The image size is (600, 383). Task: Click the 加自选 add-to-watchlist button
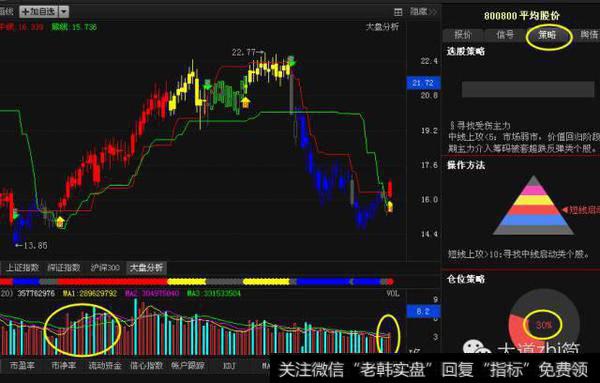[x=39, y=11]
